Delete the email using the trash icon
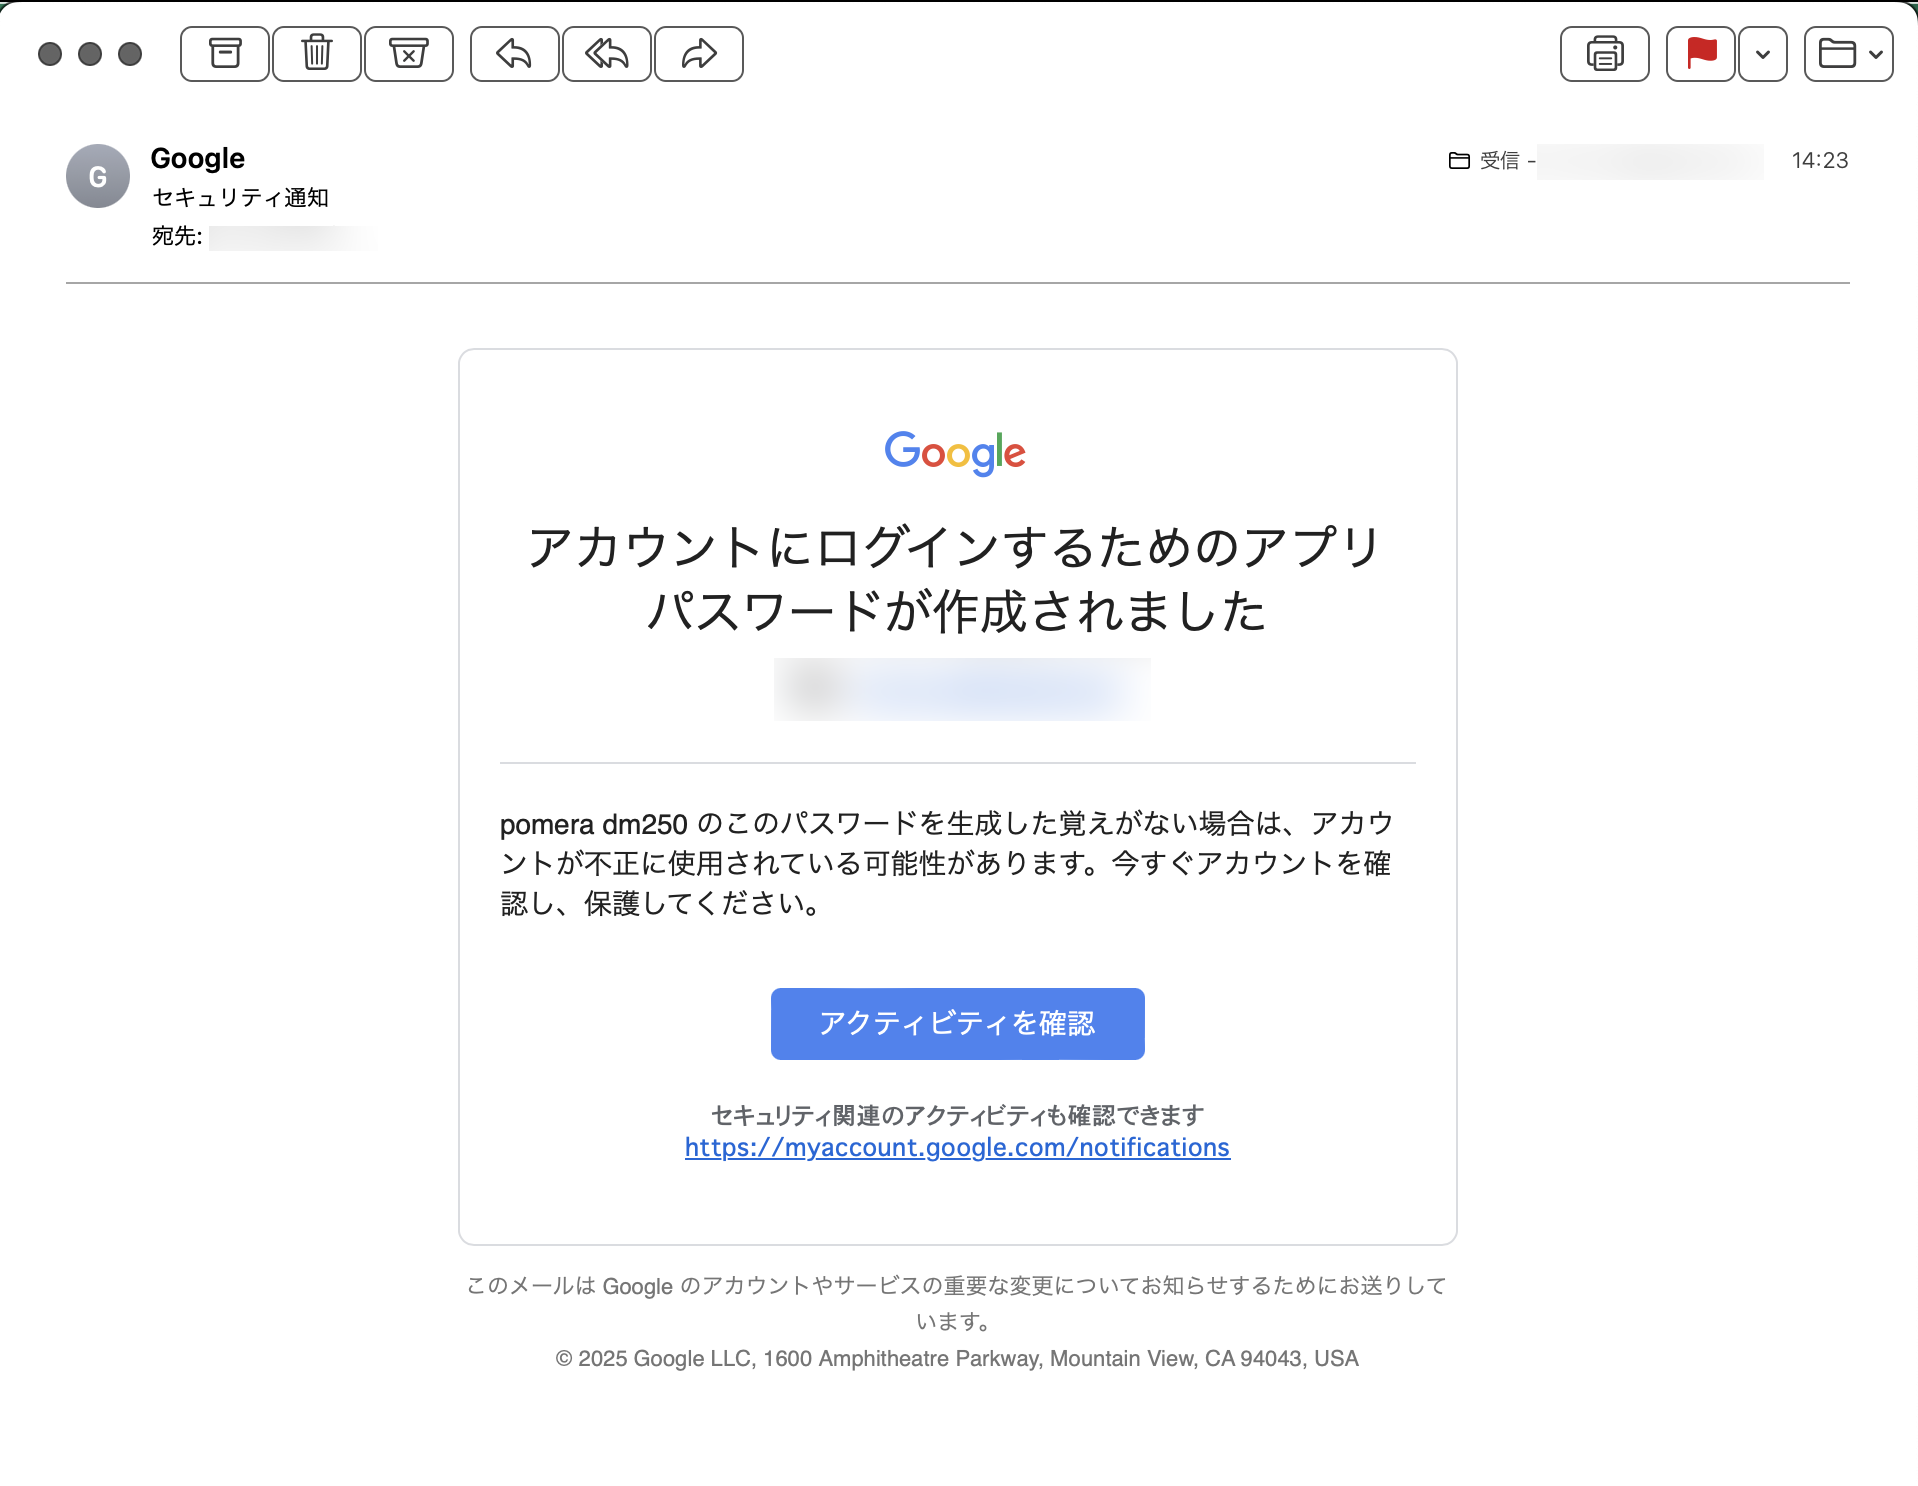The image size is (1918, 1486). [x=317, y=54]
